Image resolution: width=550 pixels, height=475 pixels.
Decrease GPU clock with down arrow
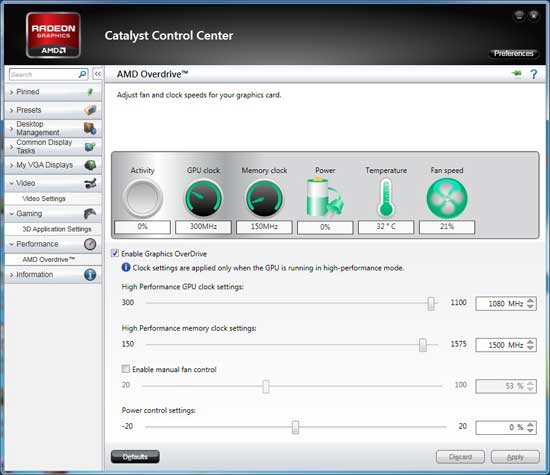[x=530, y=307]
